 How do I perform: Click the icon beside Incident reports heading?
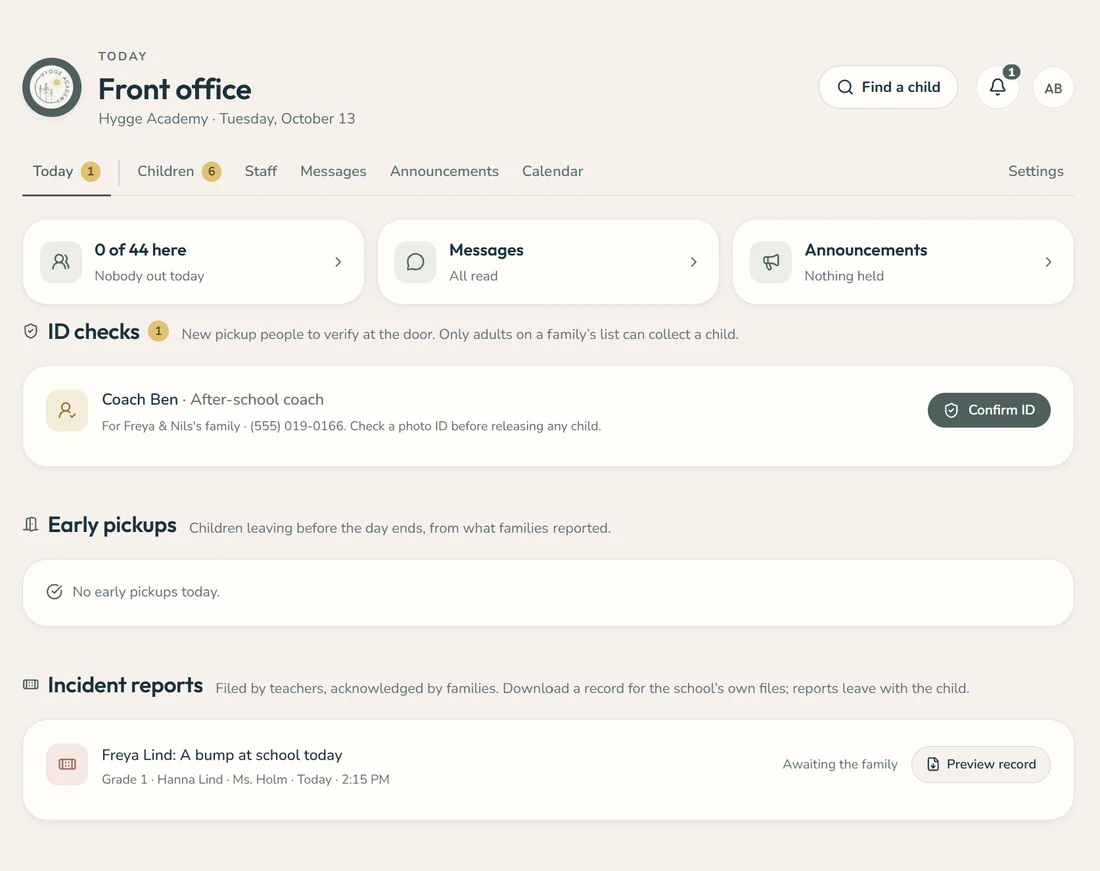[x=31, y=684]
